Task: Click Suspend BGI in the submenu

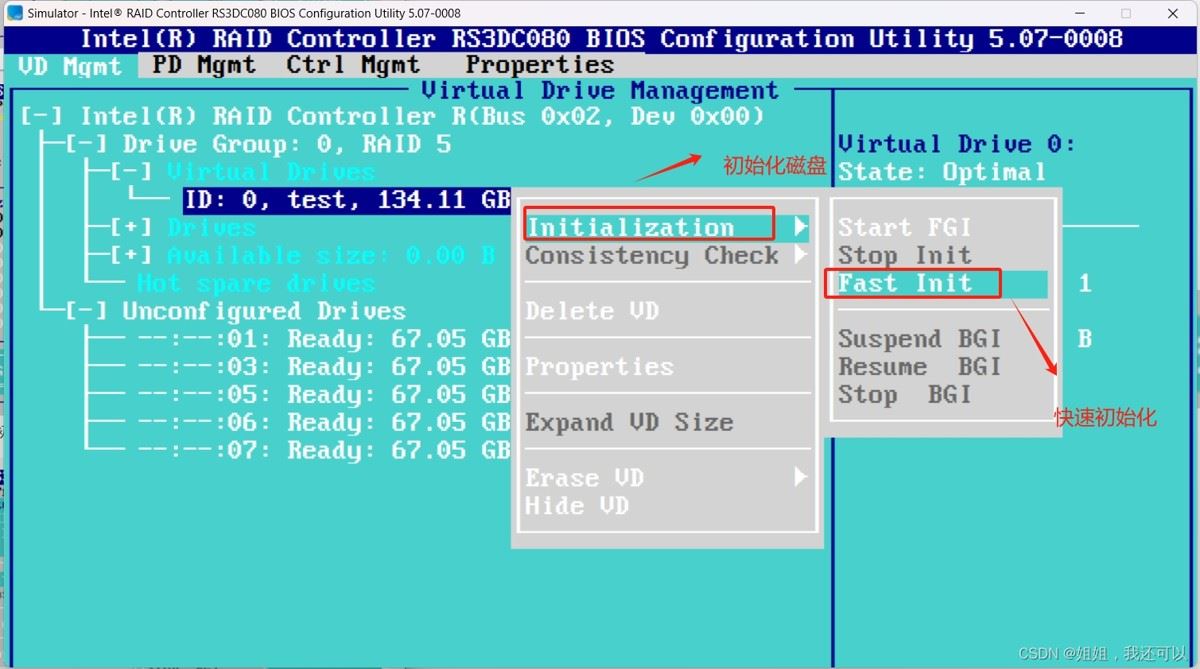Action: coord(919,339)
